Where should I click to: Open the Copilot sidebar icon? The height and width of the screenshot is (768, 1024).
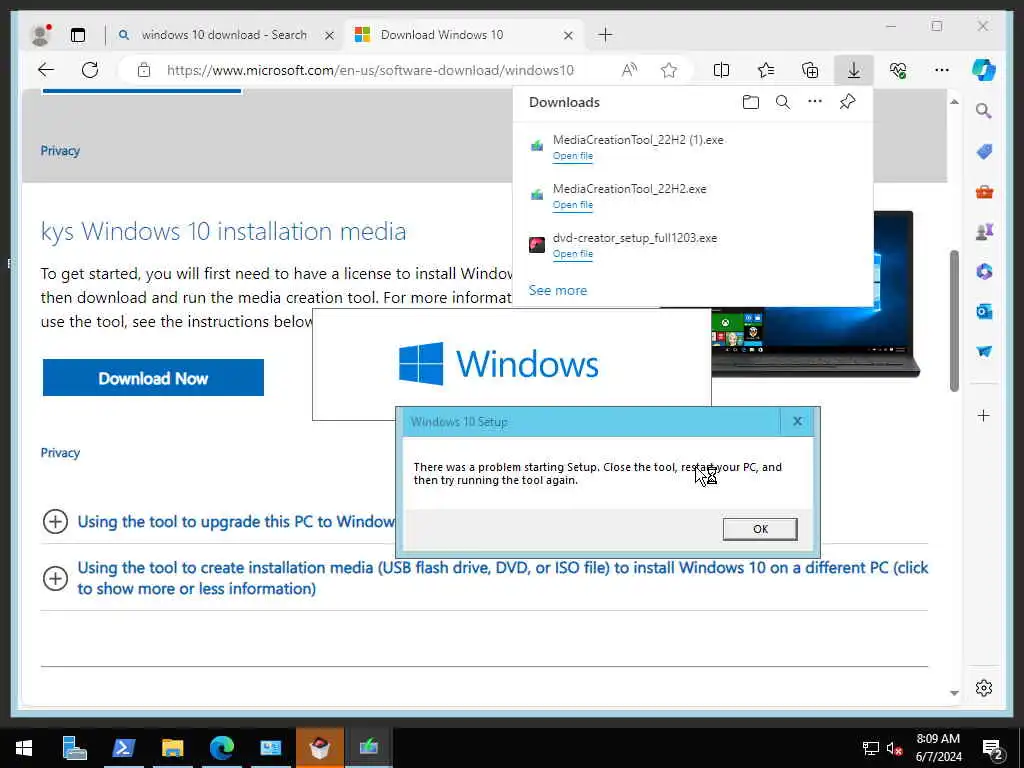coord(984,70)
